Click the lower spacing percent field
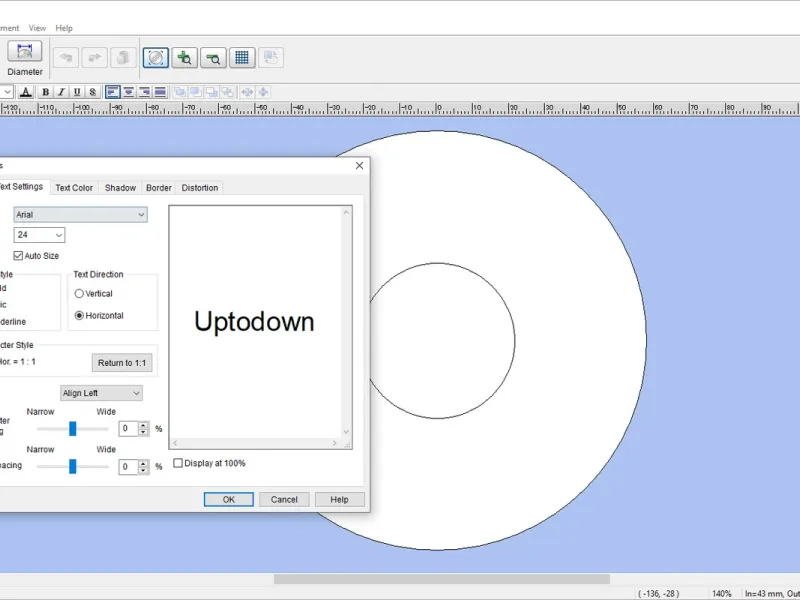Viewport: 800px width, 600px height. (128, 467)
